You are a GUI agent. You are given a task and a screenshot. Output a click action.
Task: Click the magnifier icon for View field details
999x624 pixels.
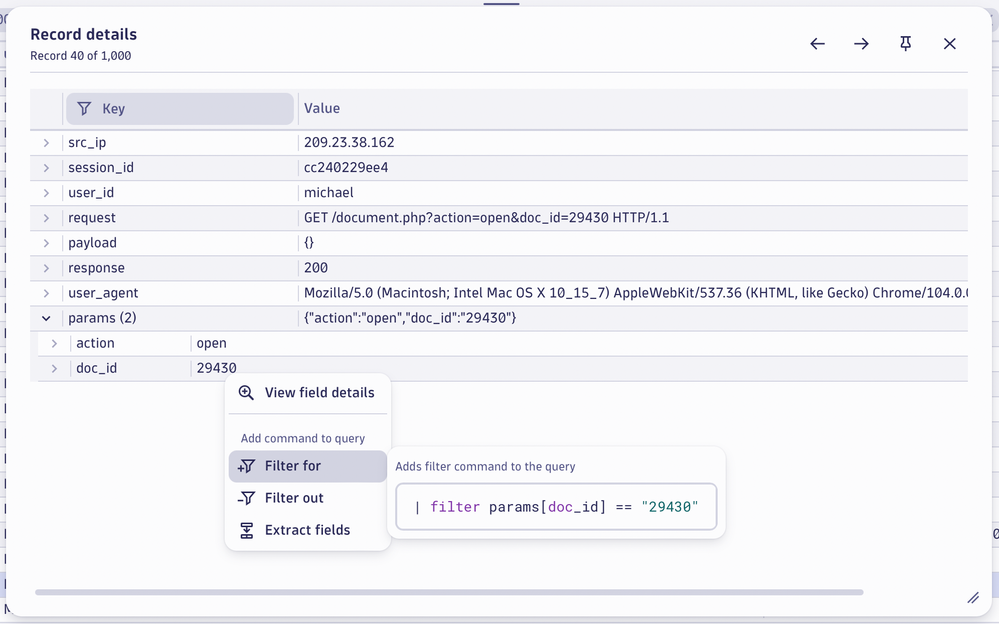246,393
